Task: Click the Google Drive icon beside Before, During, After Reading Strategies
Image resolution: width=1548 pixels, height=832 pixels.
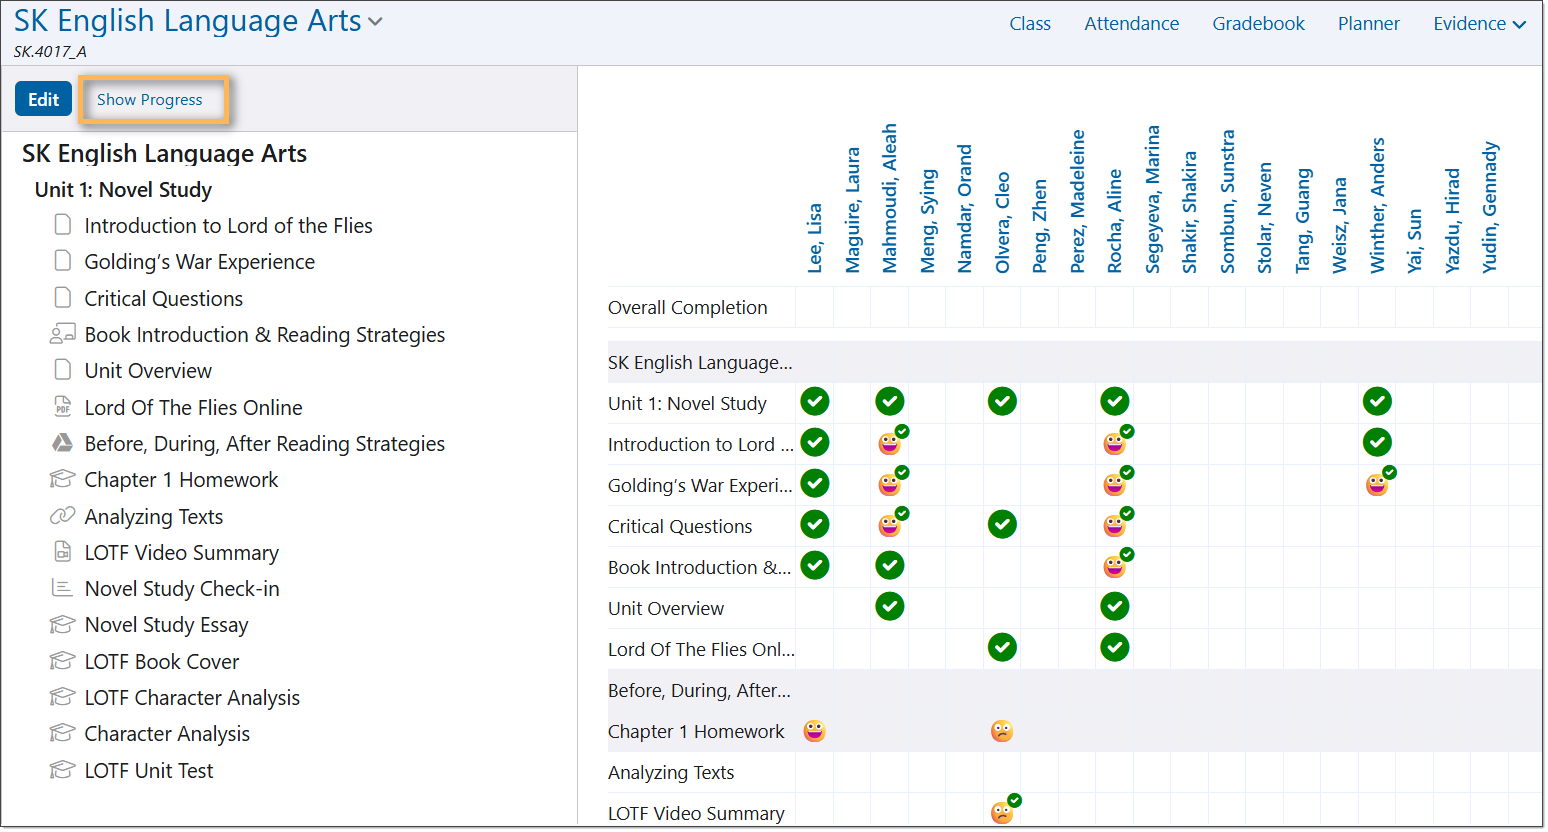Action: [x=63, y=442]
